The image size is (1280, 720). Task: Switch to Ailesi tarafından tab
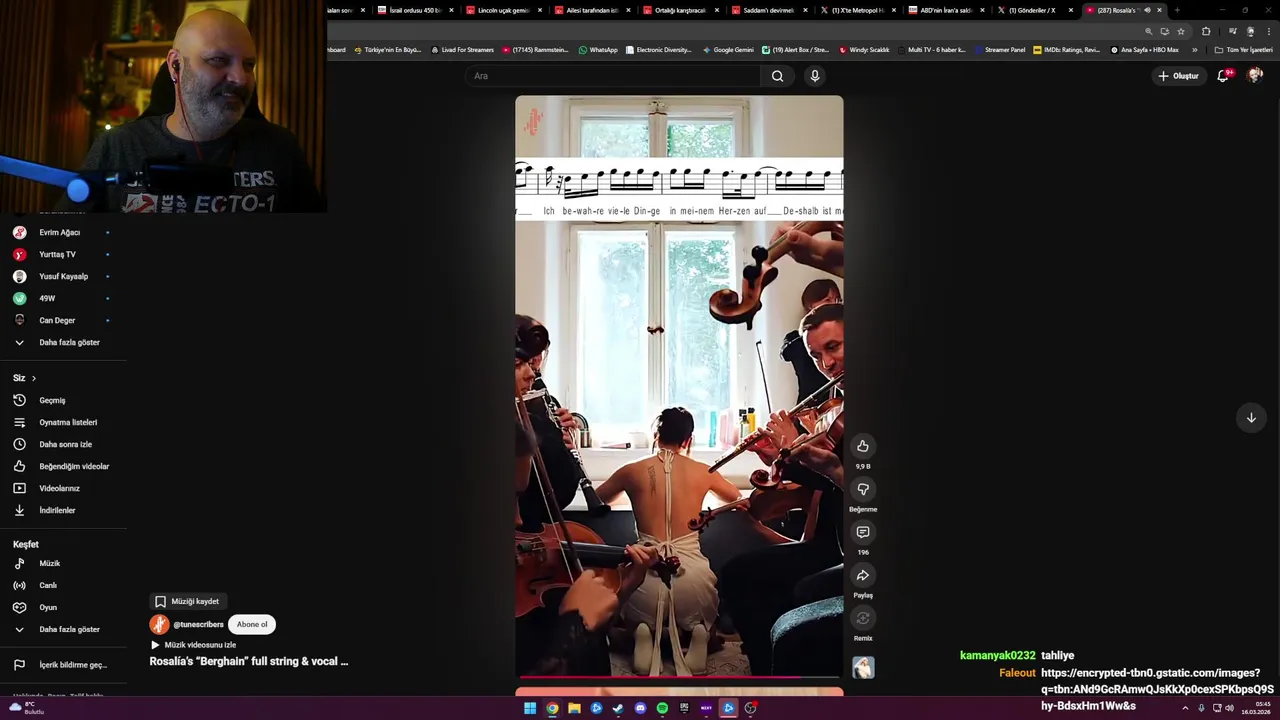click(x=592, y=10)
